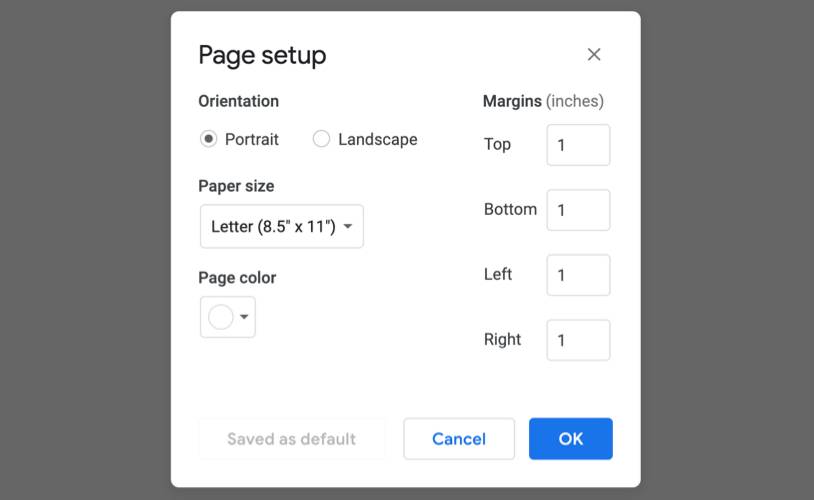This screenshot has height=500, width=814.
Task: Click the Page setup title text
Action: 262,56
